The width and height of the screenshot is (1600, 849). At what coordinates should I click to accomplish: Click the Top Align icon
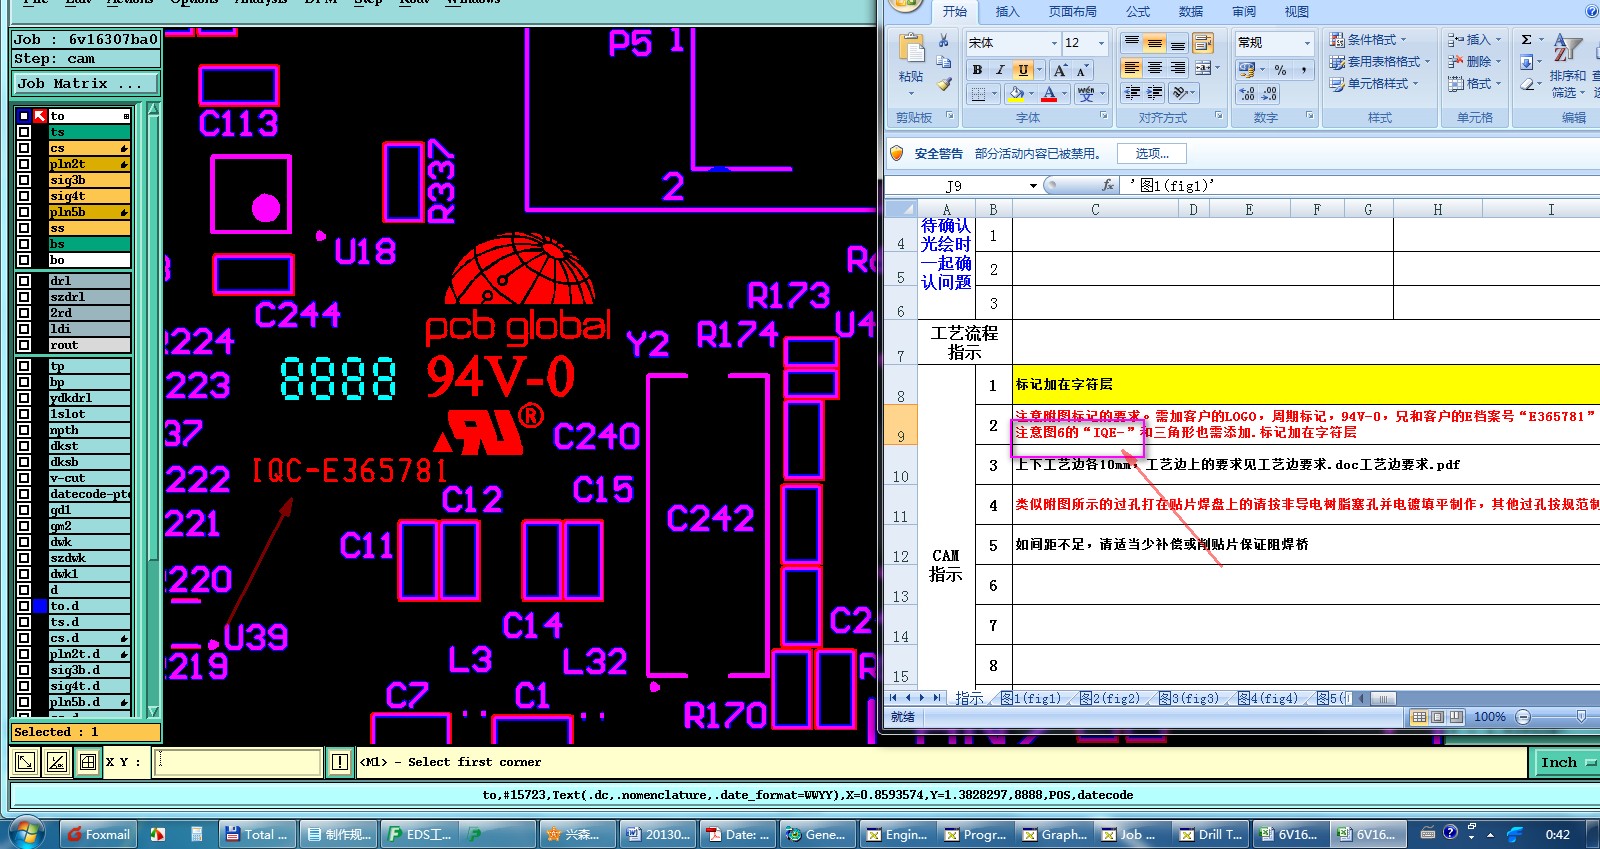click(x=1131, y=42)
